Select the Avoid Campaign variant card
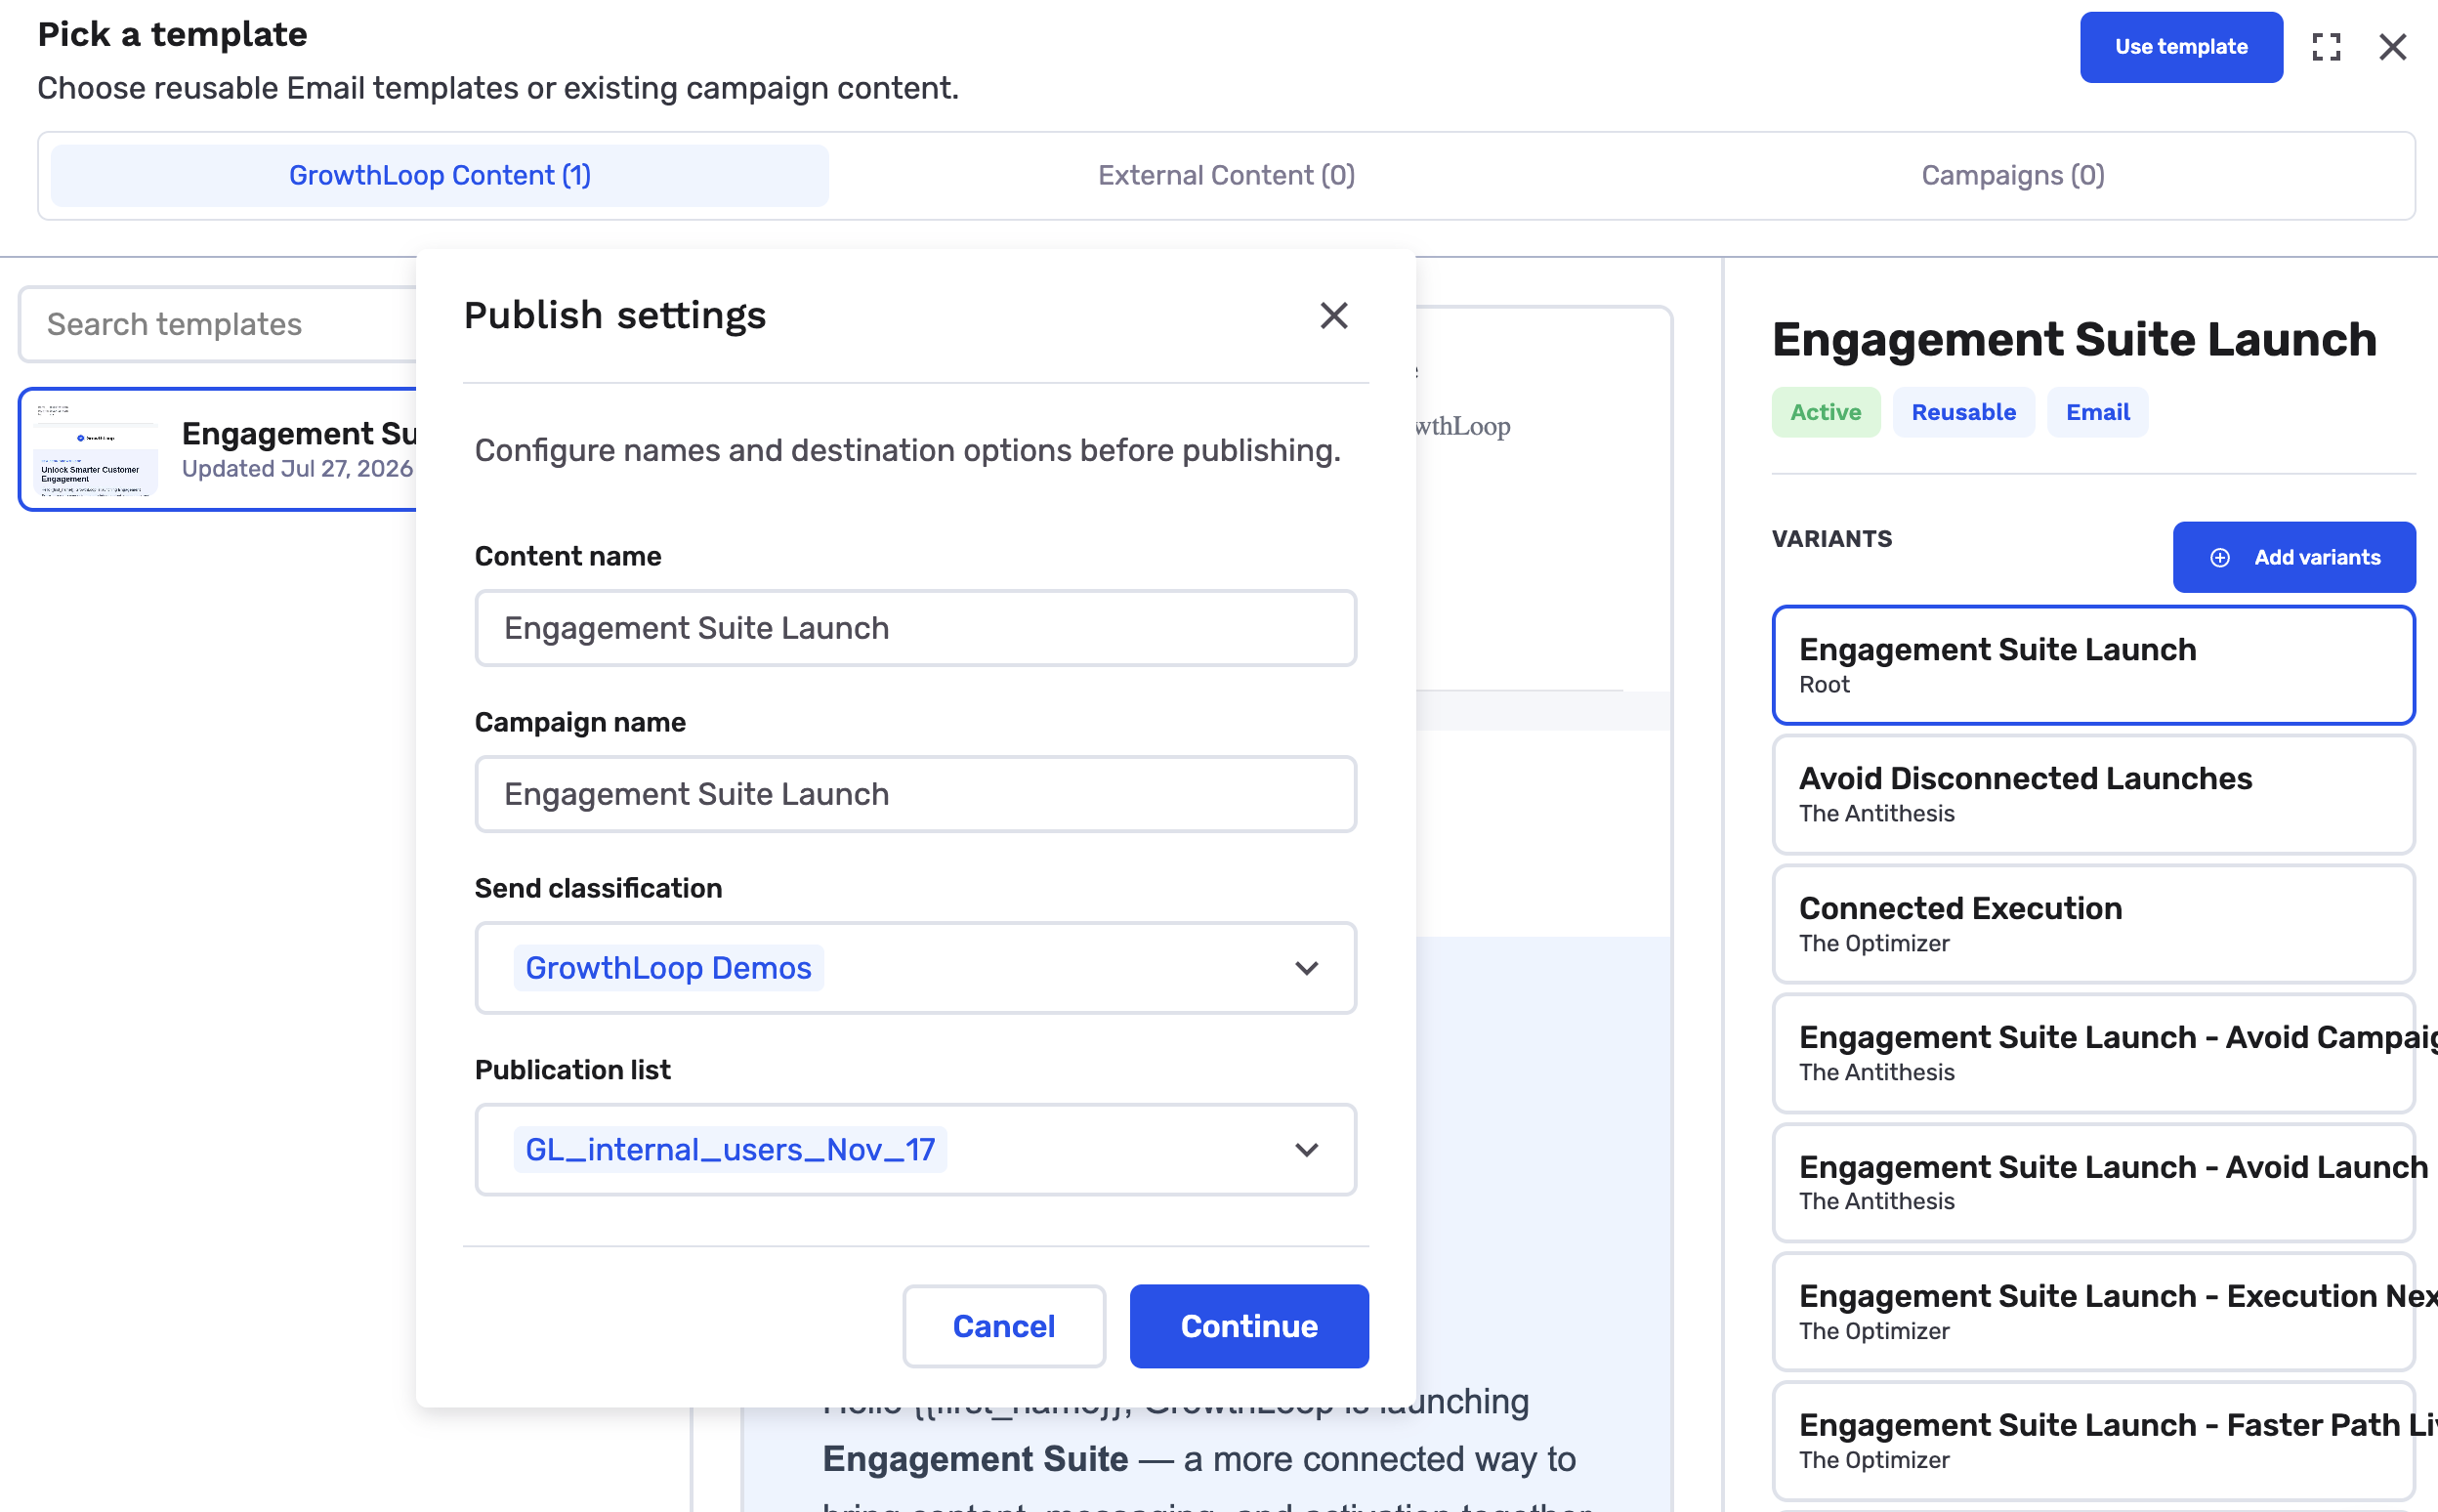Image resolution: width=2438 pixels, height=1512 pixels. [2093, 1053]
